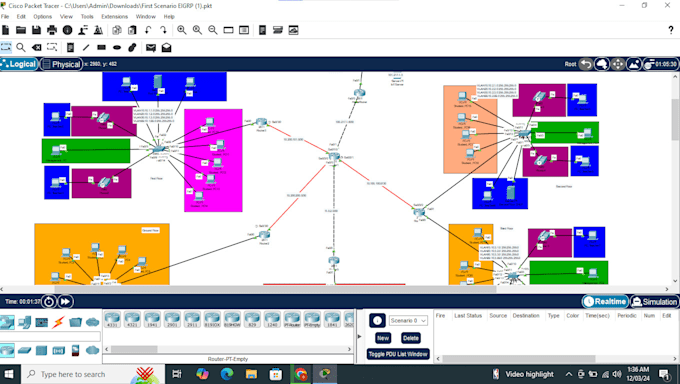This screenshot has width=680, height=384.
Task: Place a Note on the workspace
Action: coord(70,47)
